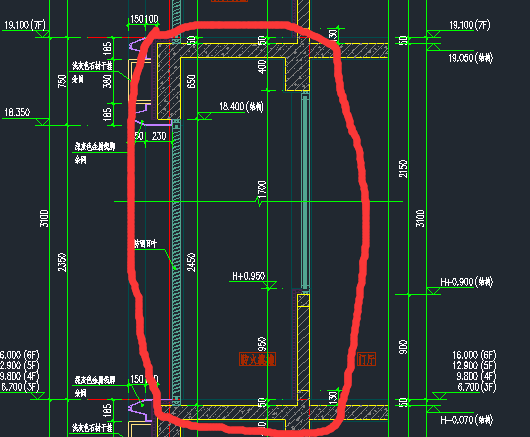Select the 2450 dimension text

click(x=191, y=262)
